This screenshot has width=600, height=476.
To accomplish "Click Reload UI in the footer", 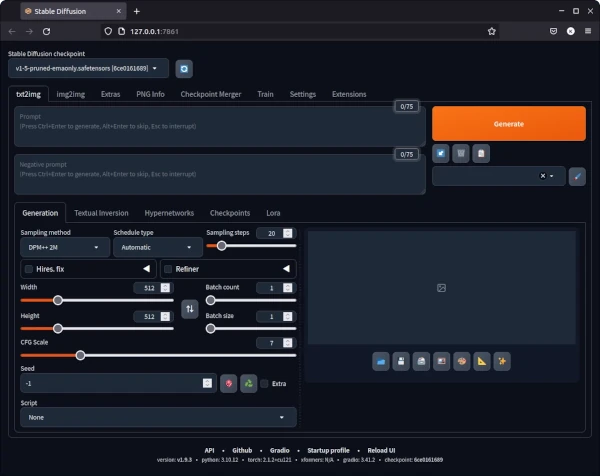I will (x=381, y=450).
